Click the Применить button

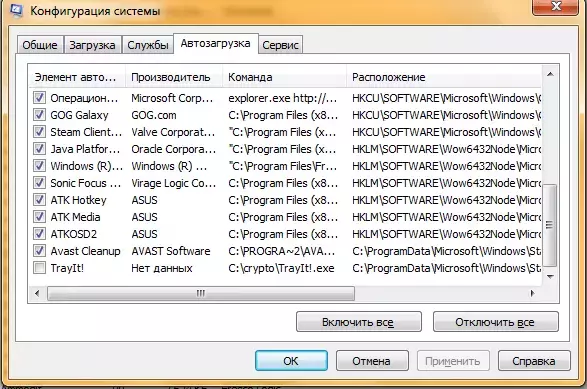pos(453,361)
